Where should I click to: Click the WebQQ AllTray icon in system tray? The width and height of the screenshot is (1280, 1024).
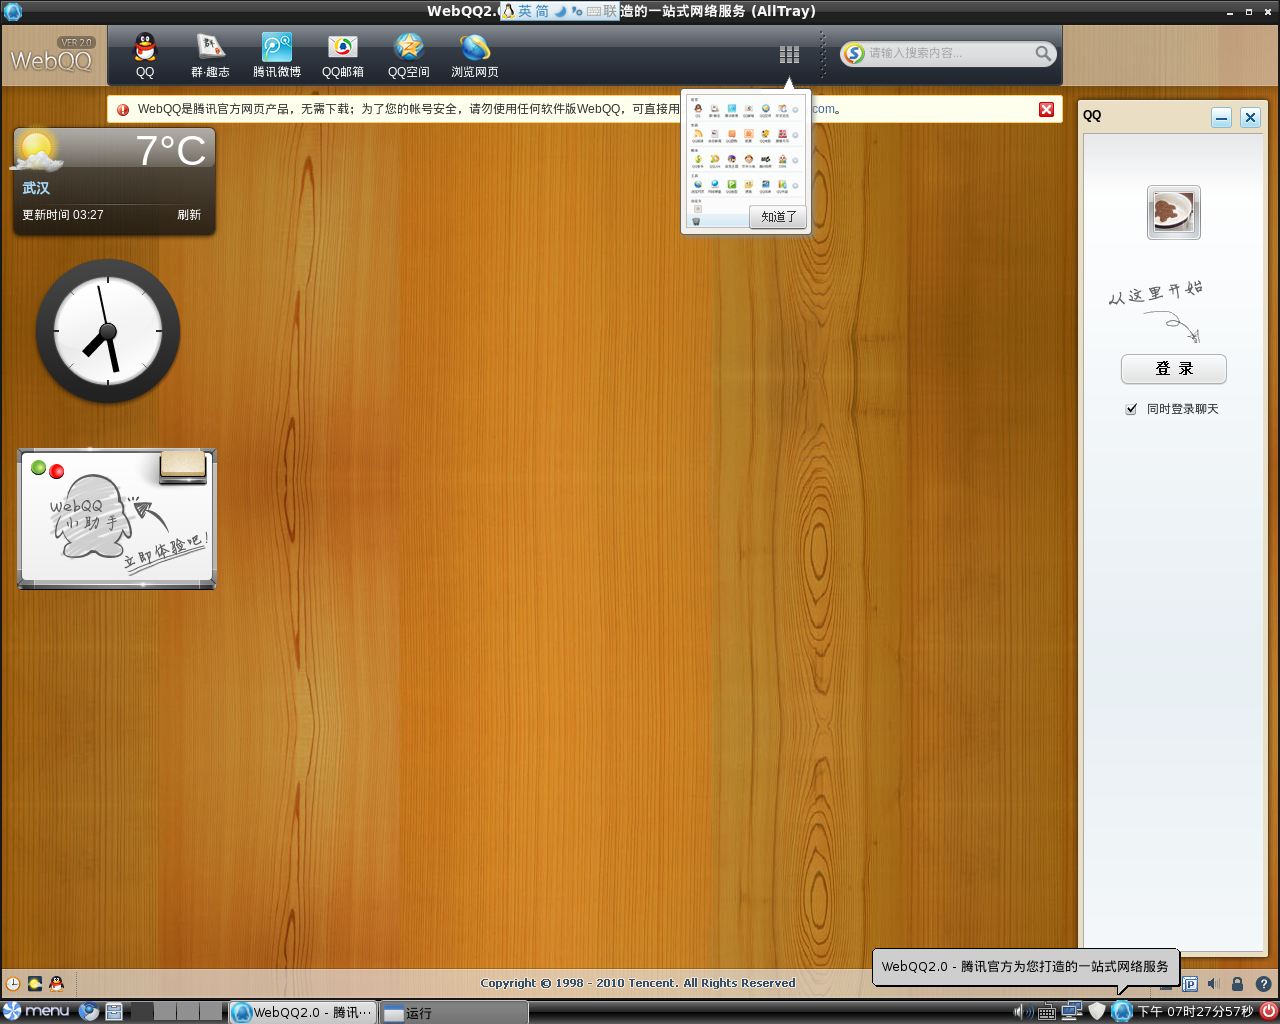pyautogui.click(x=1122, y=1011)
